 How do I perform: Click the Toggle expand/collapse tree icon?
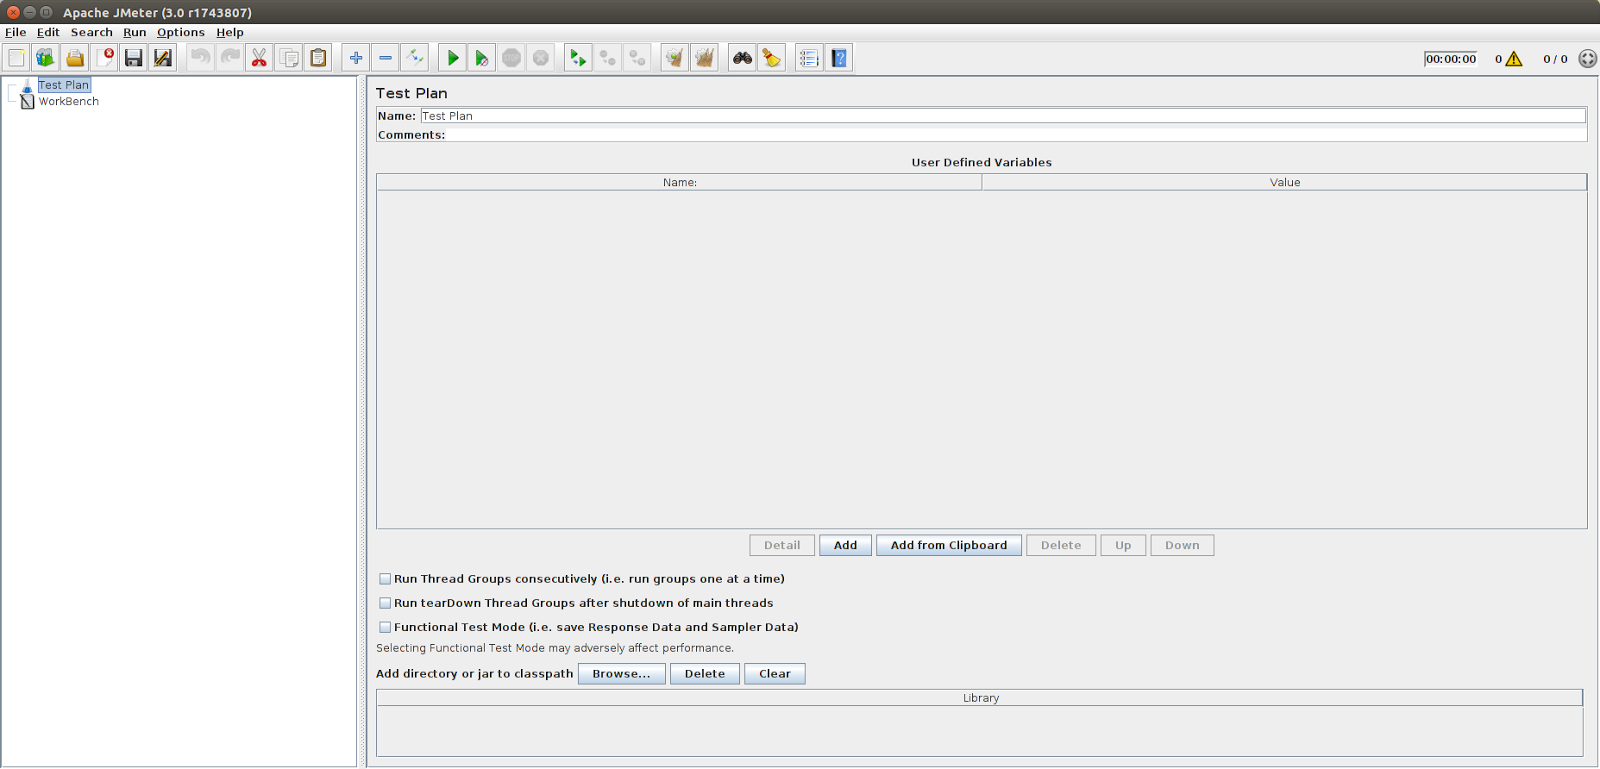pyautogui.click(x=415, y=58)
